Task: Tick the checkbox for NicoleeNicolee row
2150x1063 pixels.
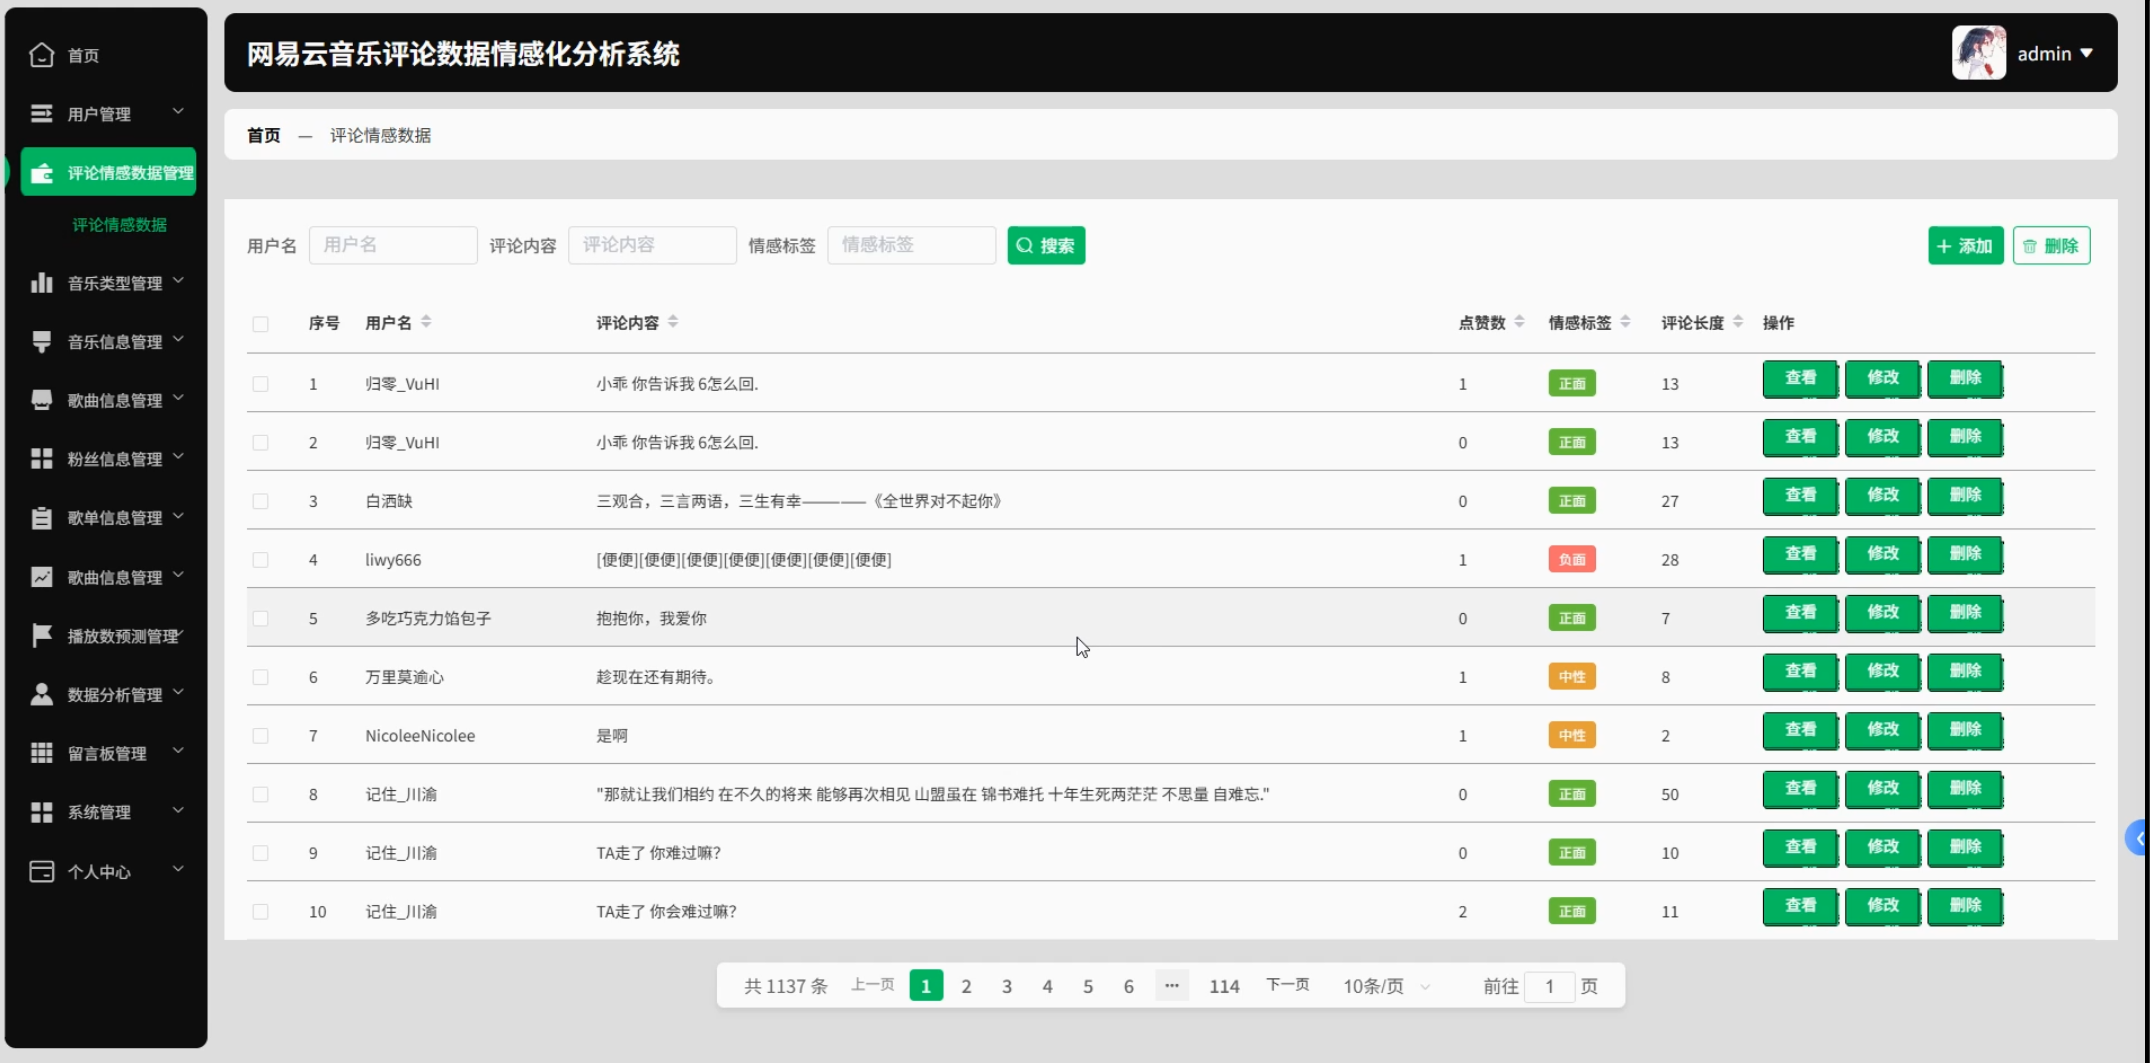Action: (260, 736)
